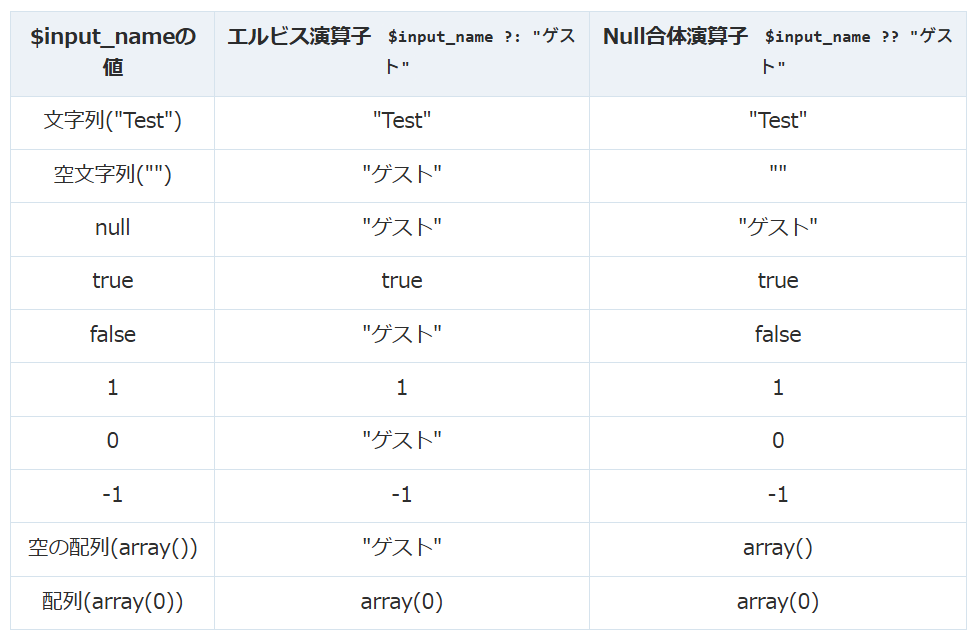The image size is (976, 636).
Task: Click the null cell in the first column
Action: [112, 228]
